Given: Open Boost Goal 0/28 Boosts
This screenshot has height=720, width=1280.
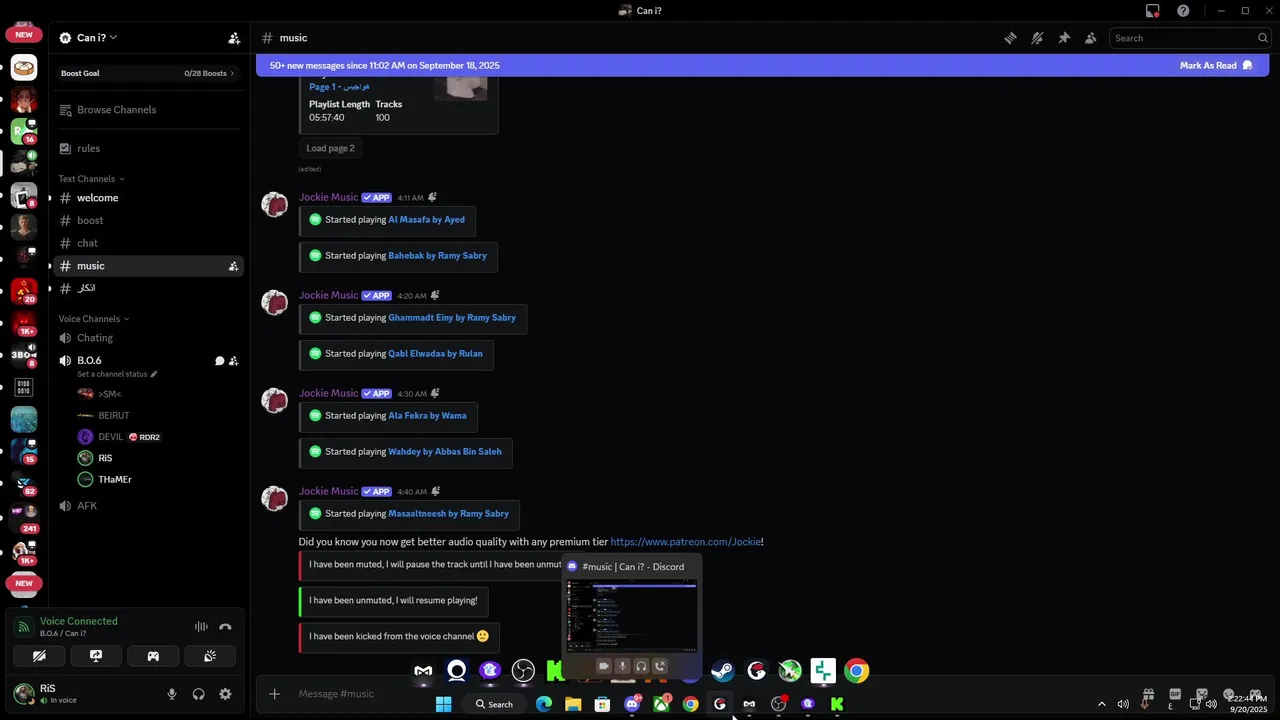Looking at the screenshot, I should (x=147, y=73).
